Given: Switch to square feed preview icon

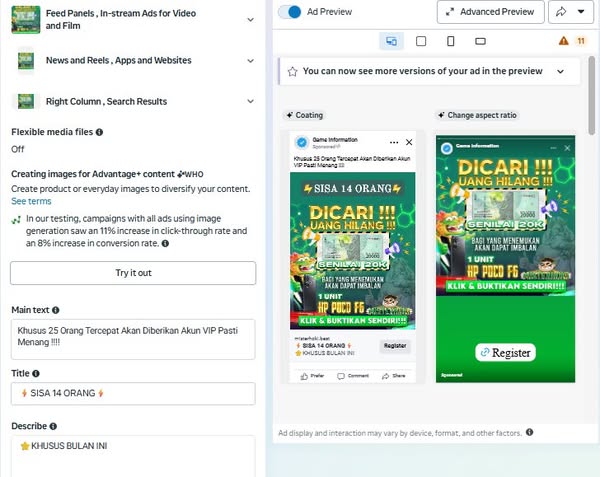Looking at the screenshot, I should point(421,41).
